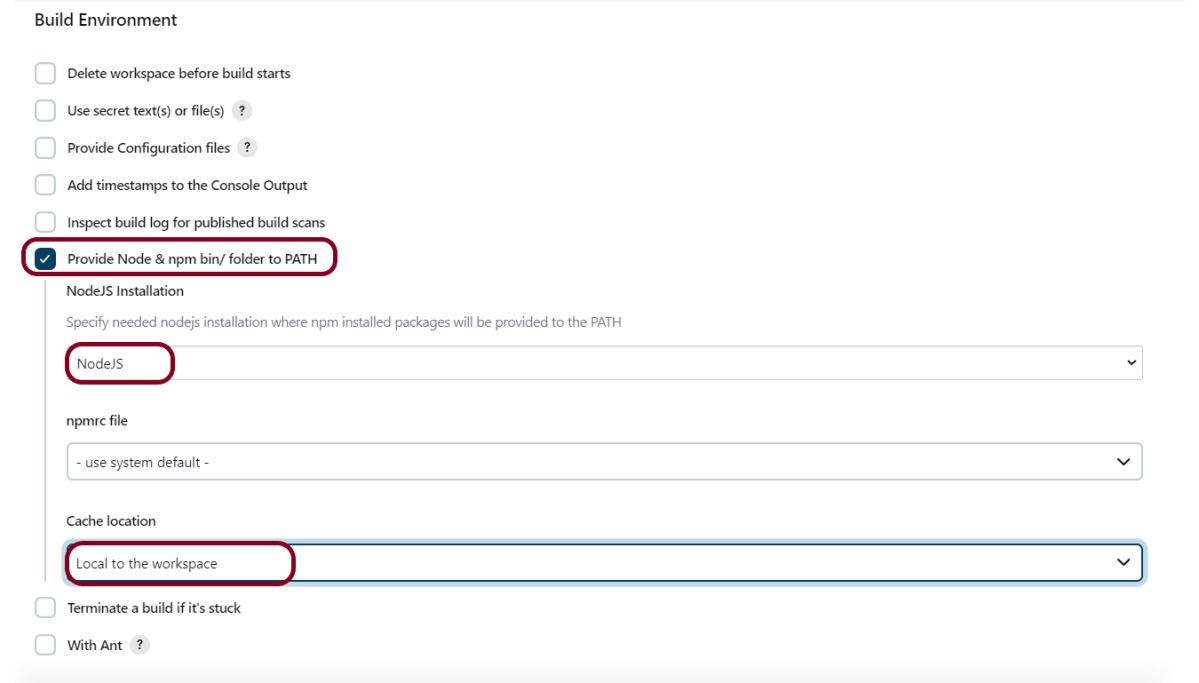Image resolution: width=1199 pixels, height=683 pixels.
Task: Check the 'With Ant' checkbox
Action: (x=45, y=646)
